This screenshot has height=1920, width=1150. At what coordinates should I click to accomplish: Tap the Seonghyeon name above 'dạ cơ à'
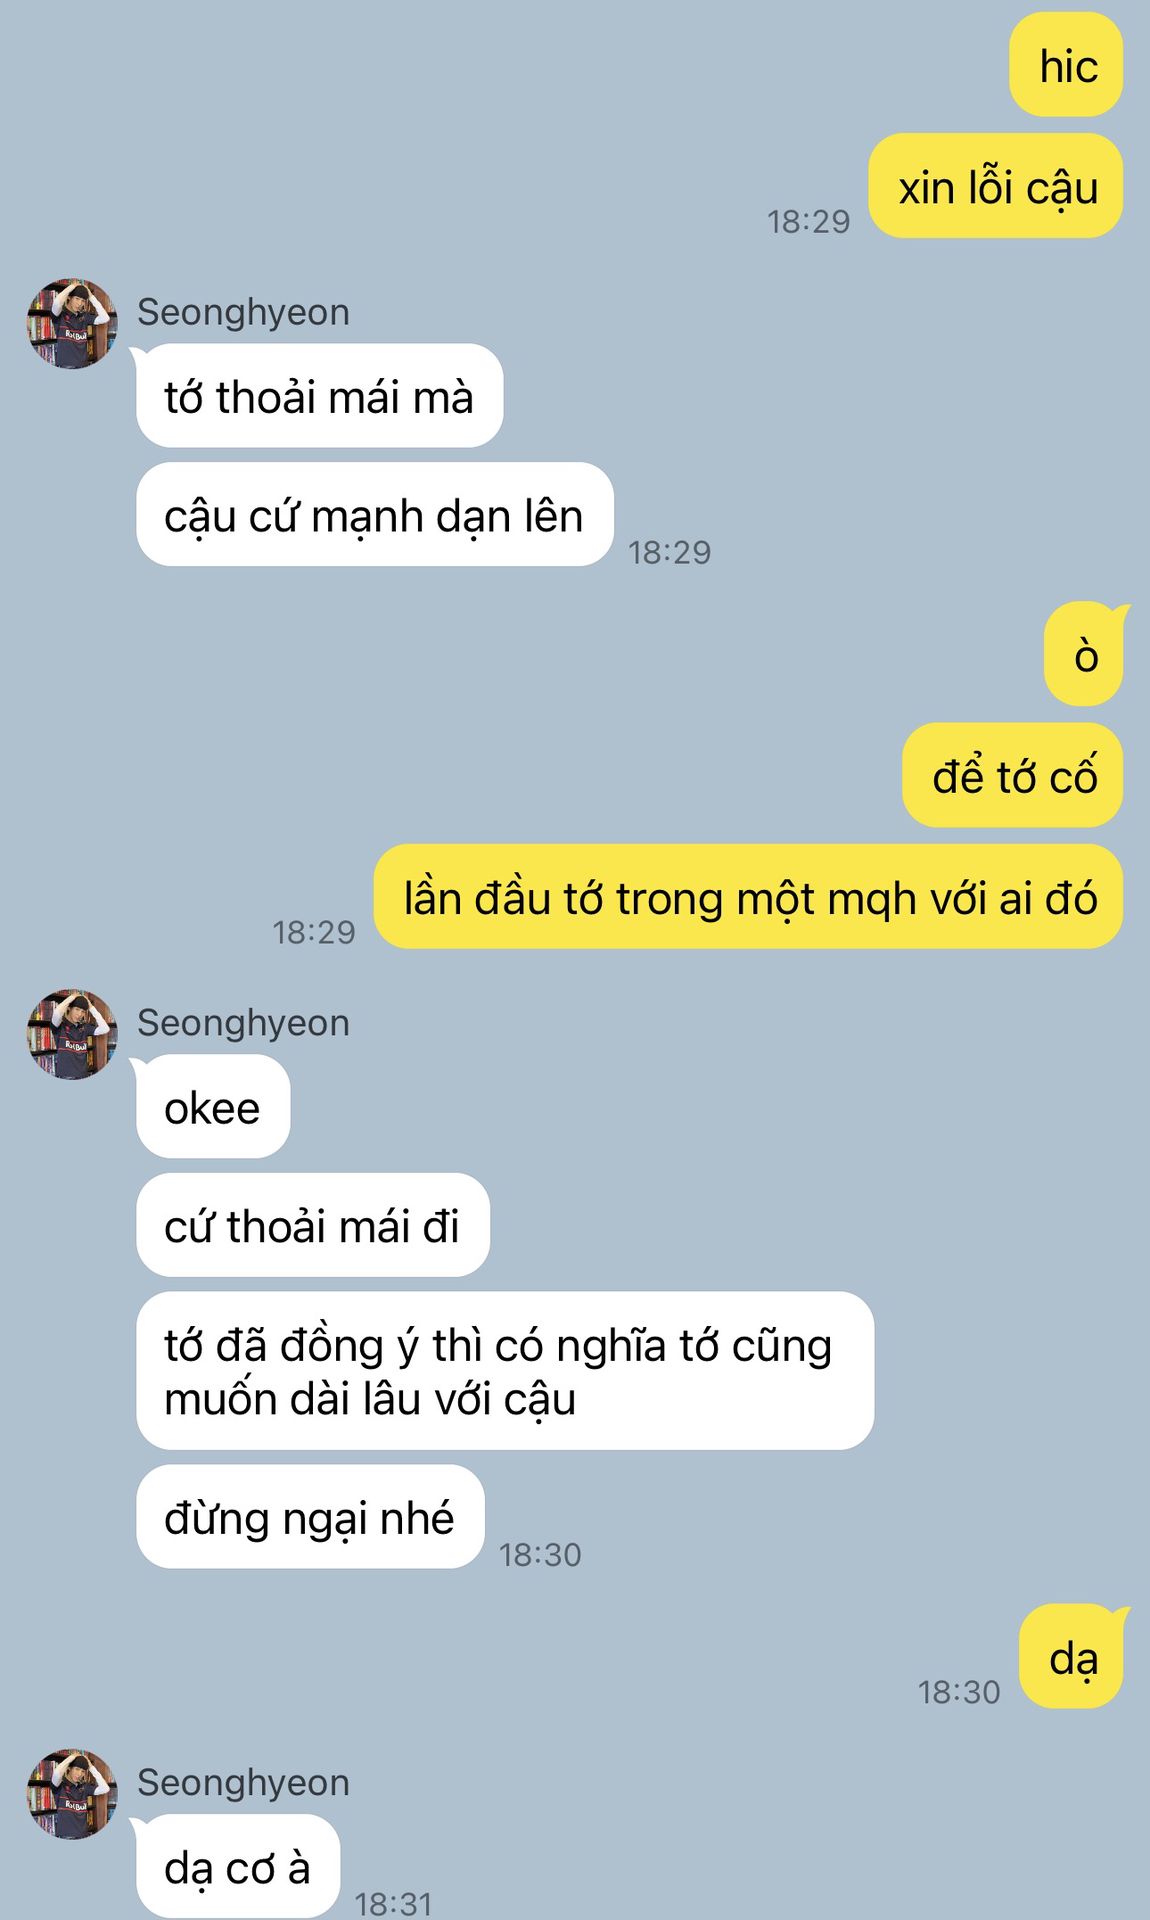pos(243,1783)
